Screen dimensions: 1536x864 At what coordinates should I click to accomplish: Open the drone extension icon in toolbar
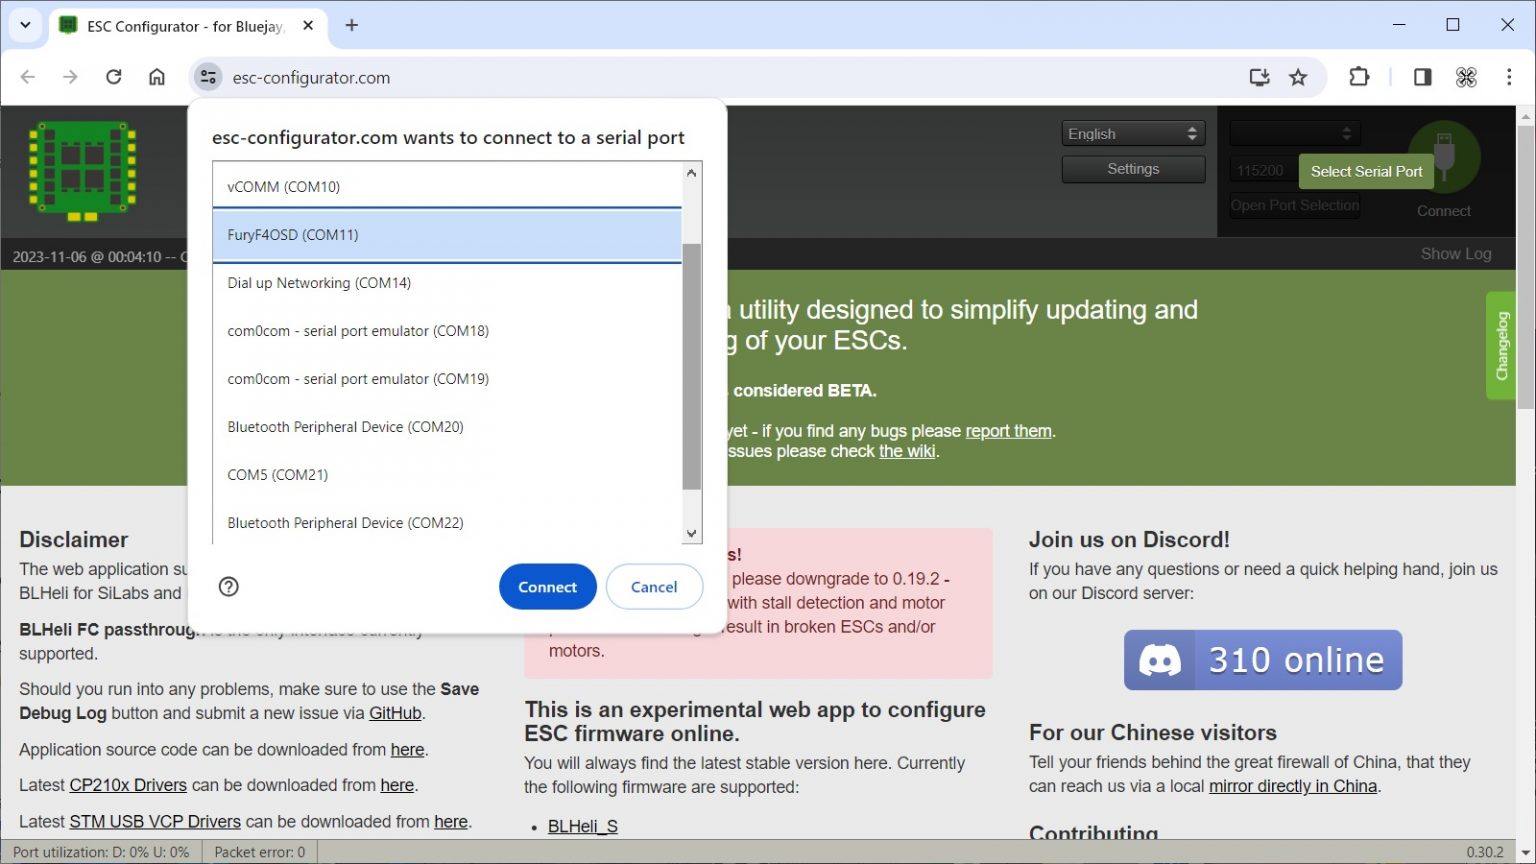[1466, 77]
